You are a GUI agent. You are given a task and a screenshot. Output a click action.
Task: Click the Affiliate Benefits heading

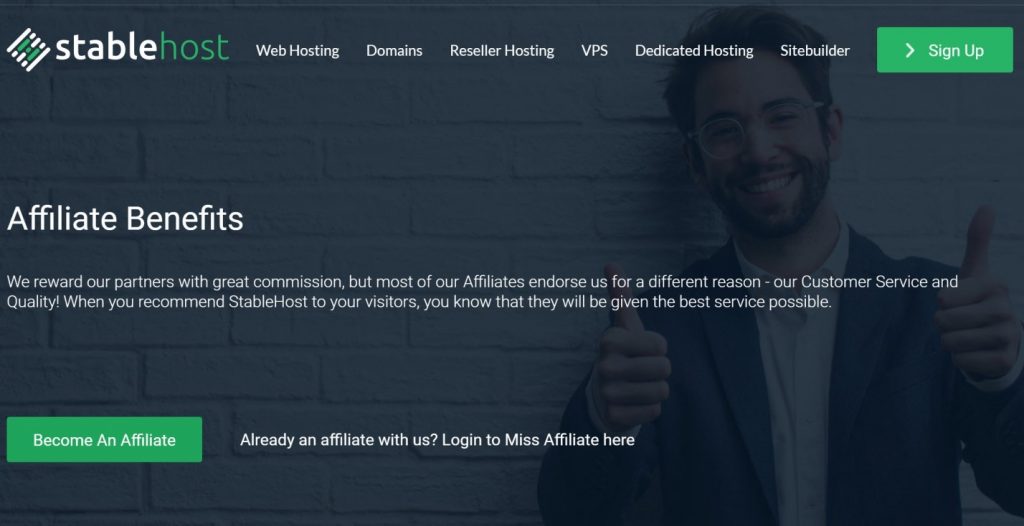pyautogui.click(x=125, y=218)
